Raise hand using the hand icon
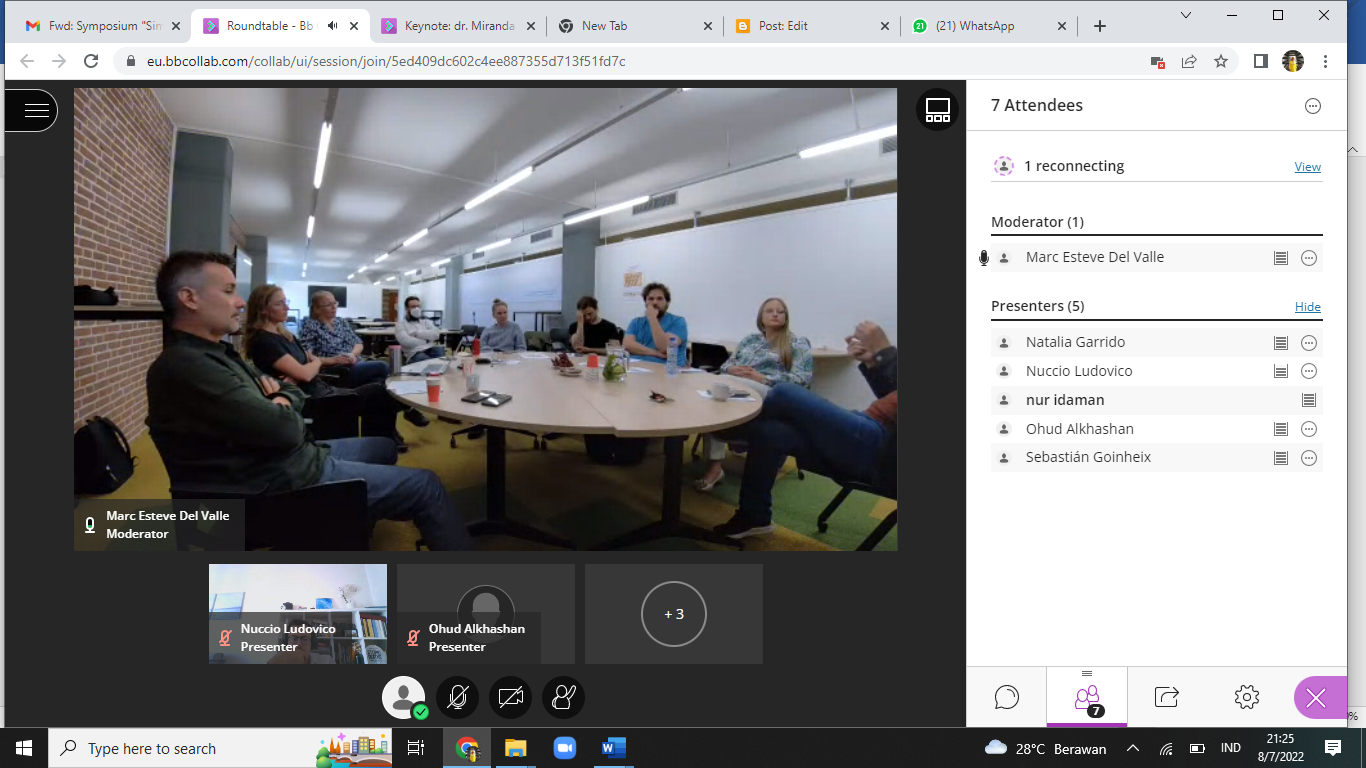The height and width of the screenshot is (768, 1366). pos(564,698)
